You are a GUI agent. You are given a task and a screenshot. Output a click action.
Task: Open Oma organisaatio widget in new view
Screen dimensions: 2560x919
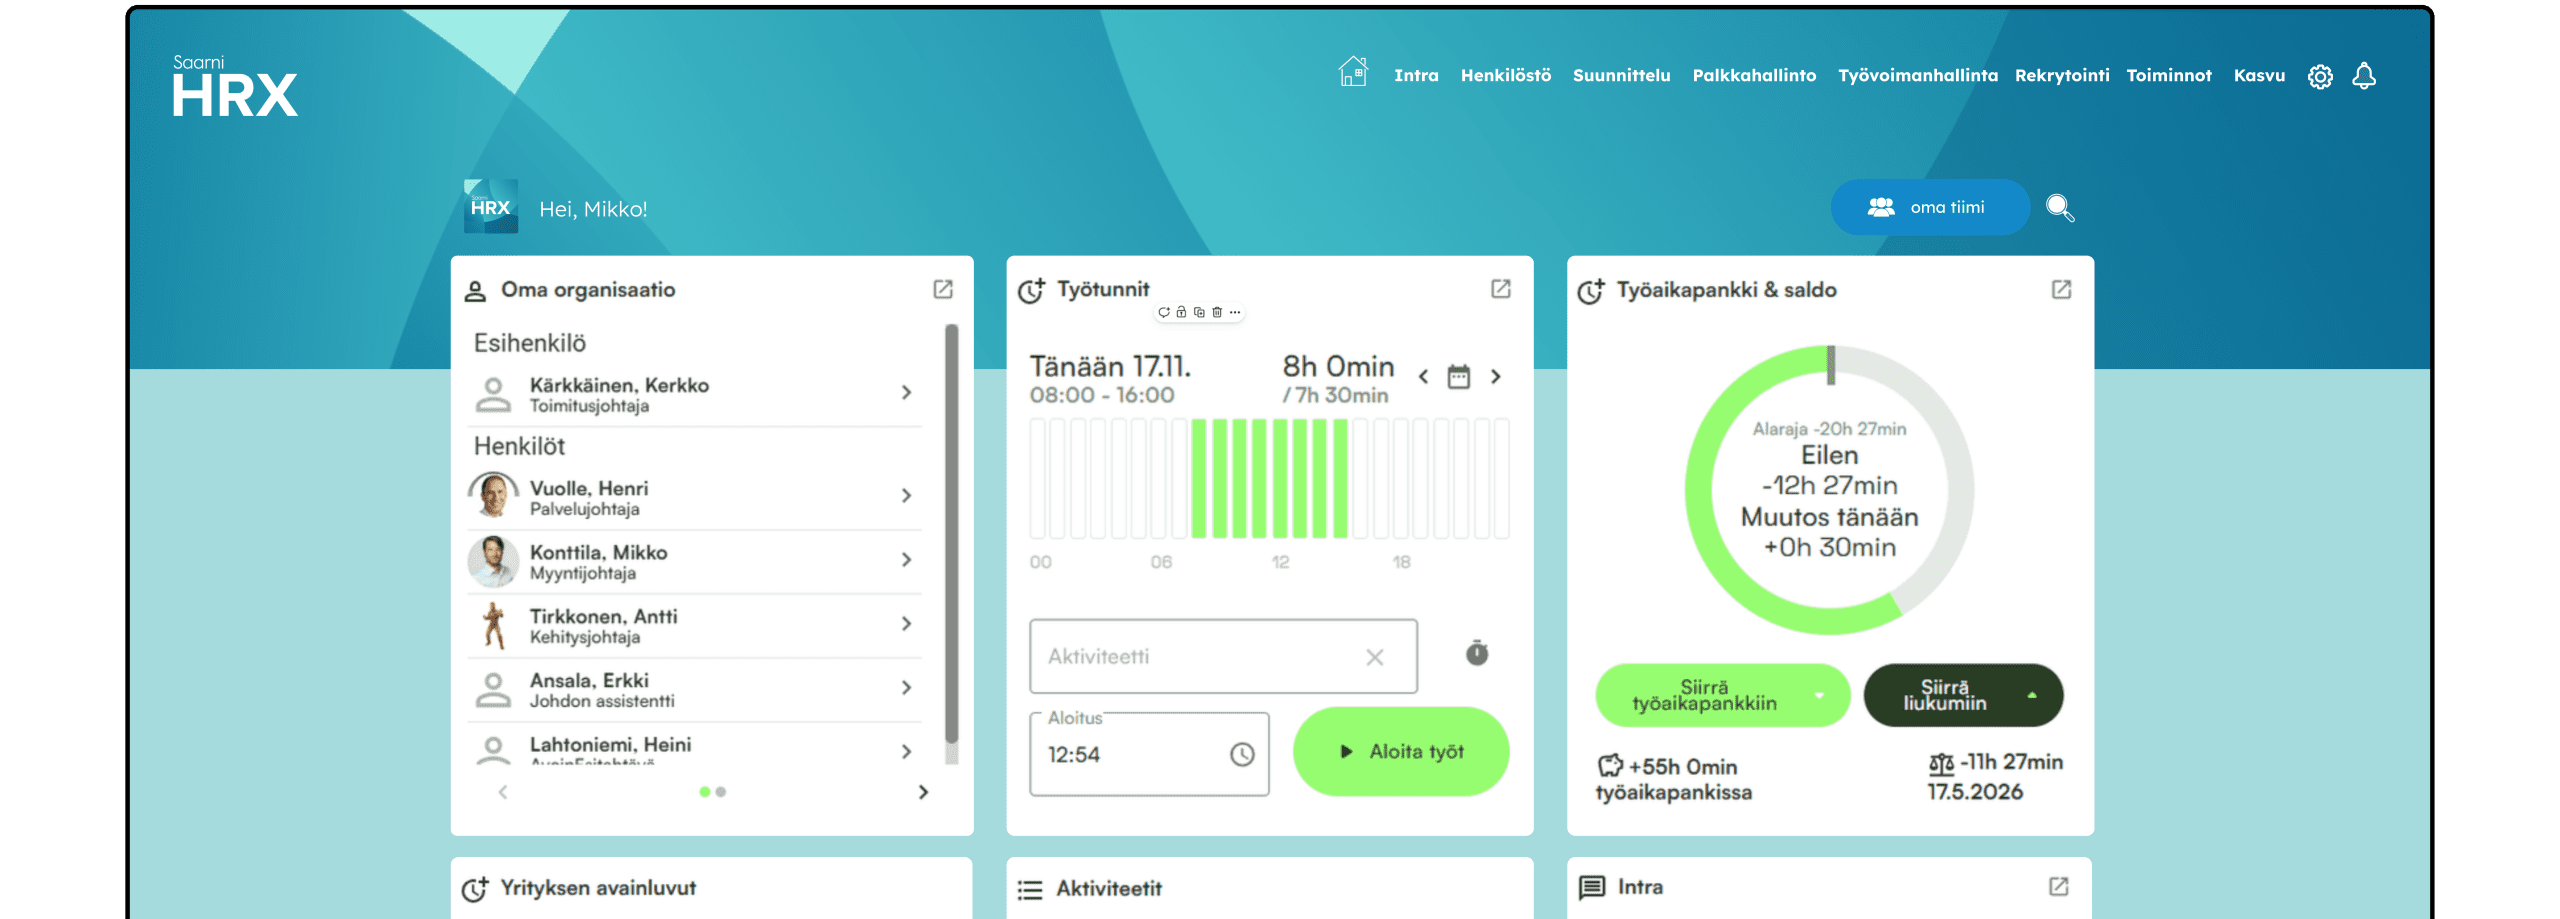tap(942, 289)
